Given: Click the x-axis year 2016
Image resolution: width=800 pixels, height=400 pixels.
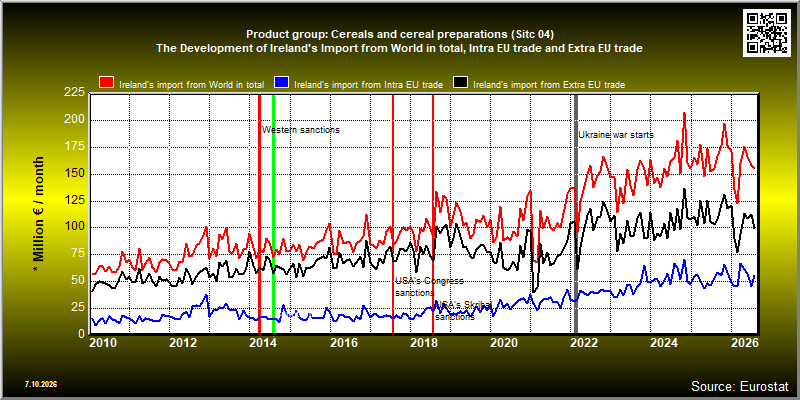Looking at the screenshot, I should point(343,342).
